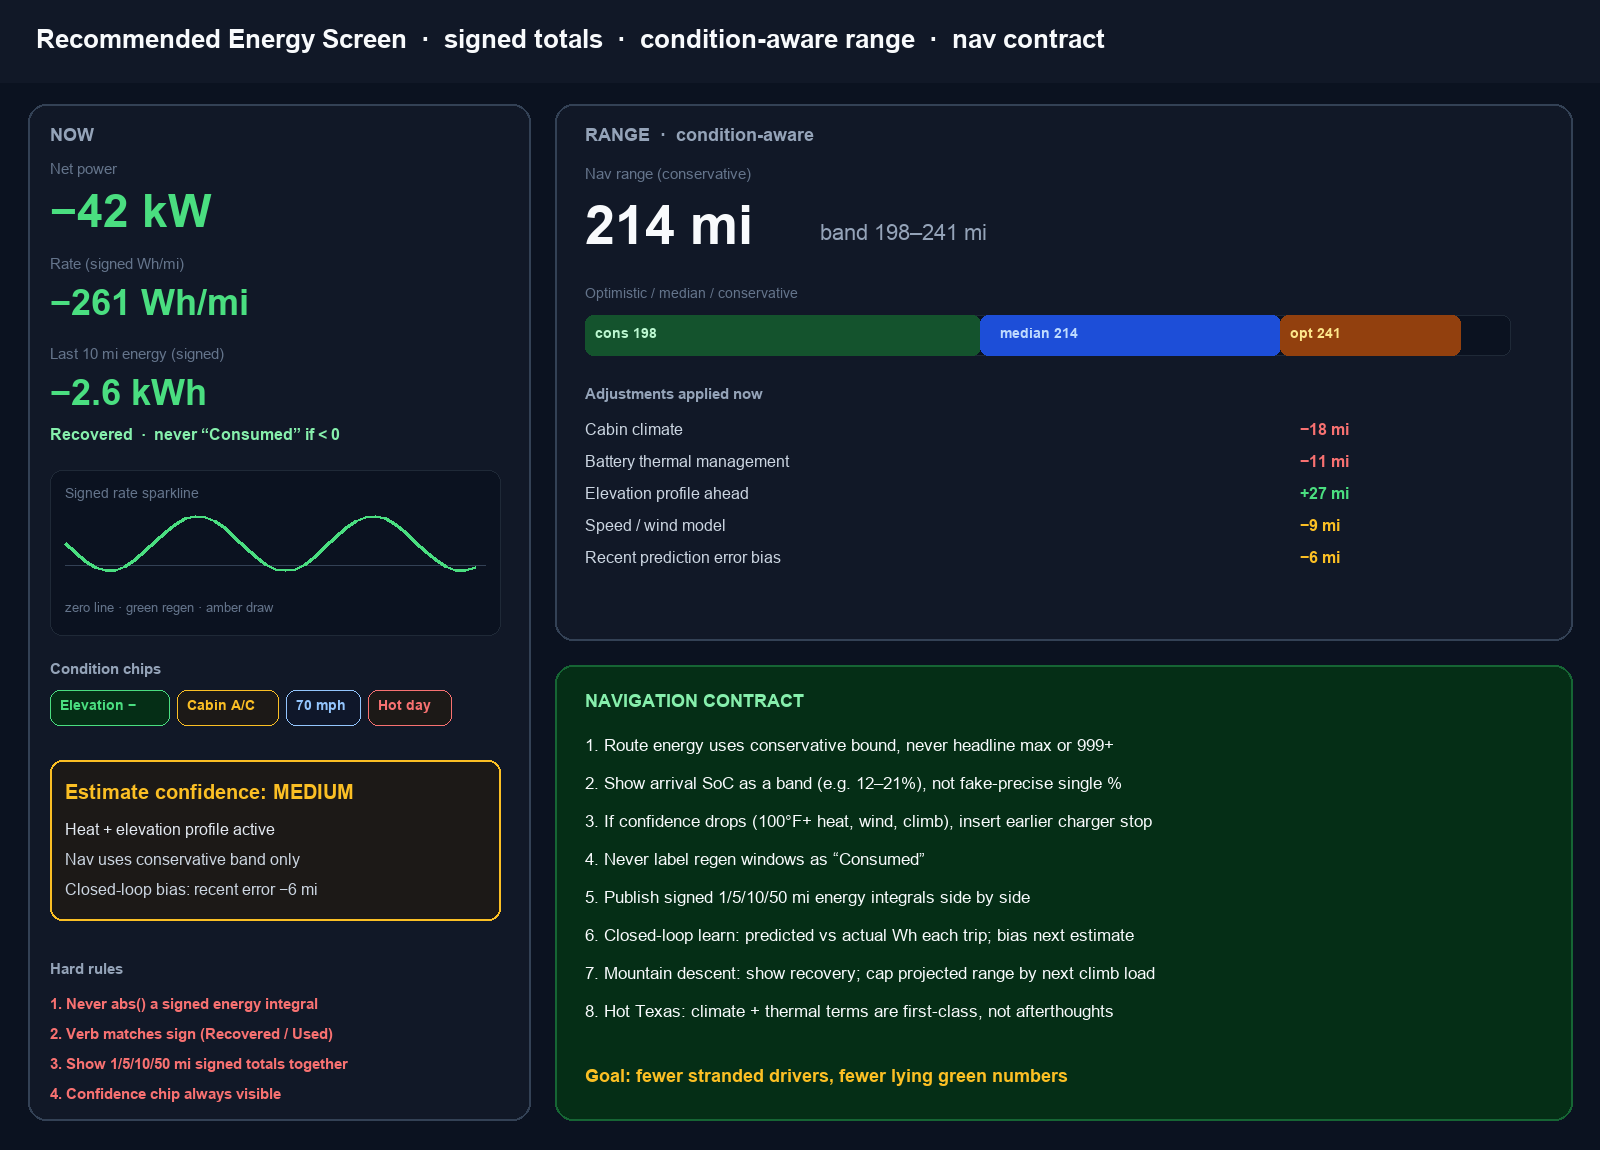Click hard rule 1 Never abs() signed integral
Viewport: 1600px width, 1150px height.
(x=184, y=1004)
